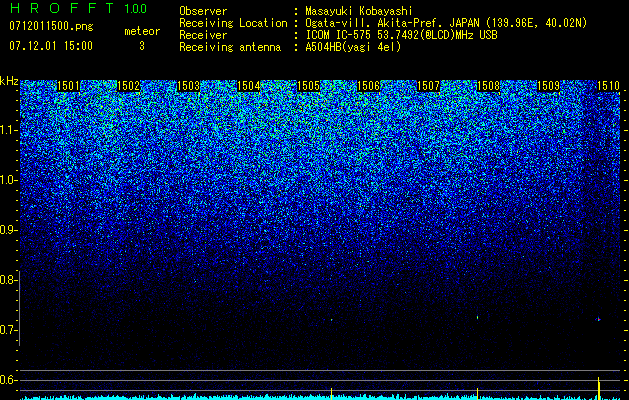This screenshot has height=400, width=629.
Task: Click the receiver ICOM IC-575 text
Action: [338, 35]
